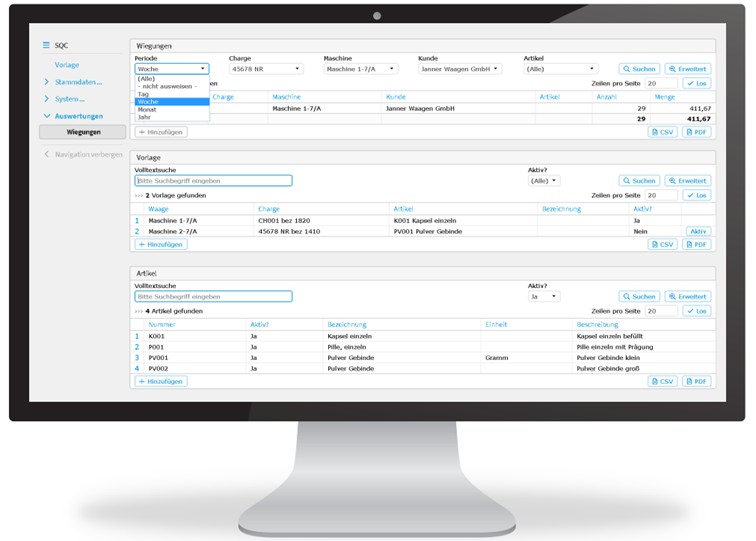756x541 pixels.
Task: Click the SQC hamburger menu icon
Action: 46,46
